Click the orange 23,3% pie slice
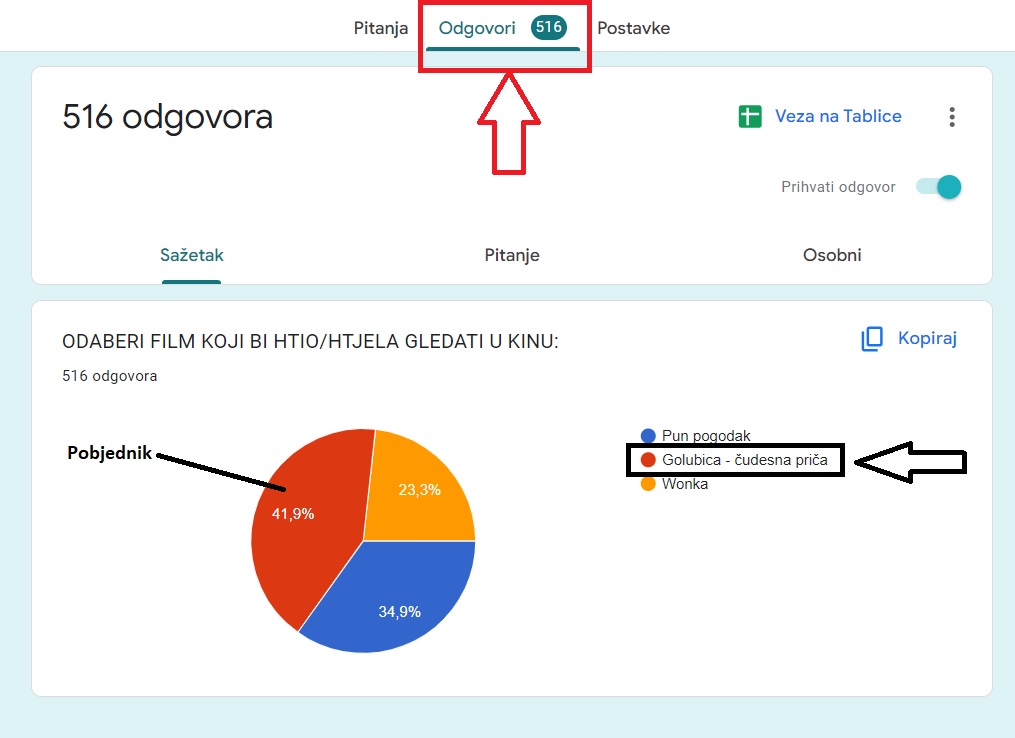Viewport: 1015px width, 738px height. point(421,492)
